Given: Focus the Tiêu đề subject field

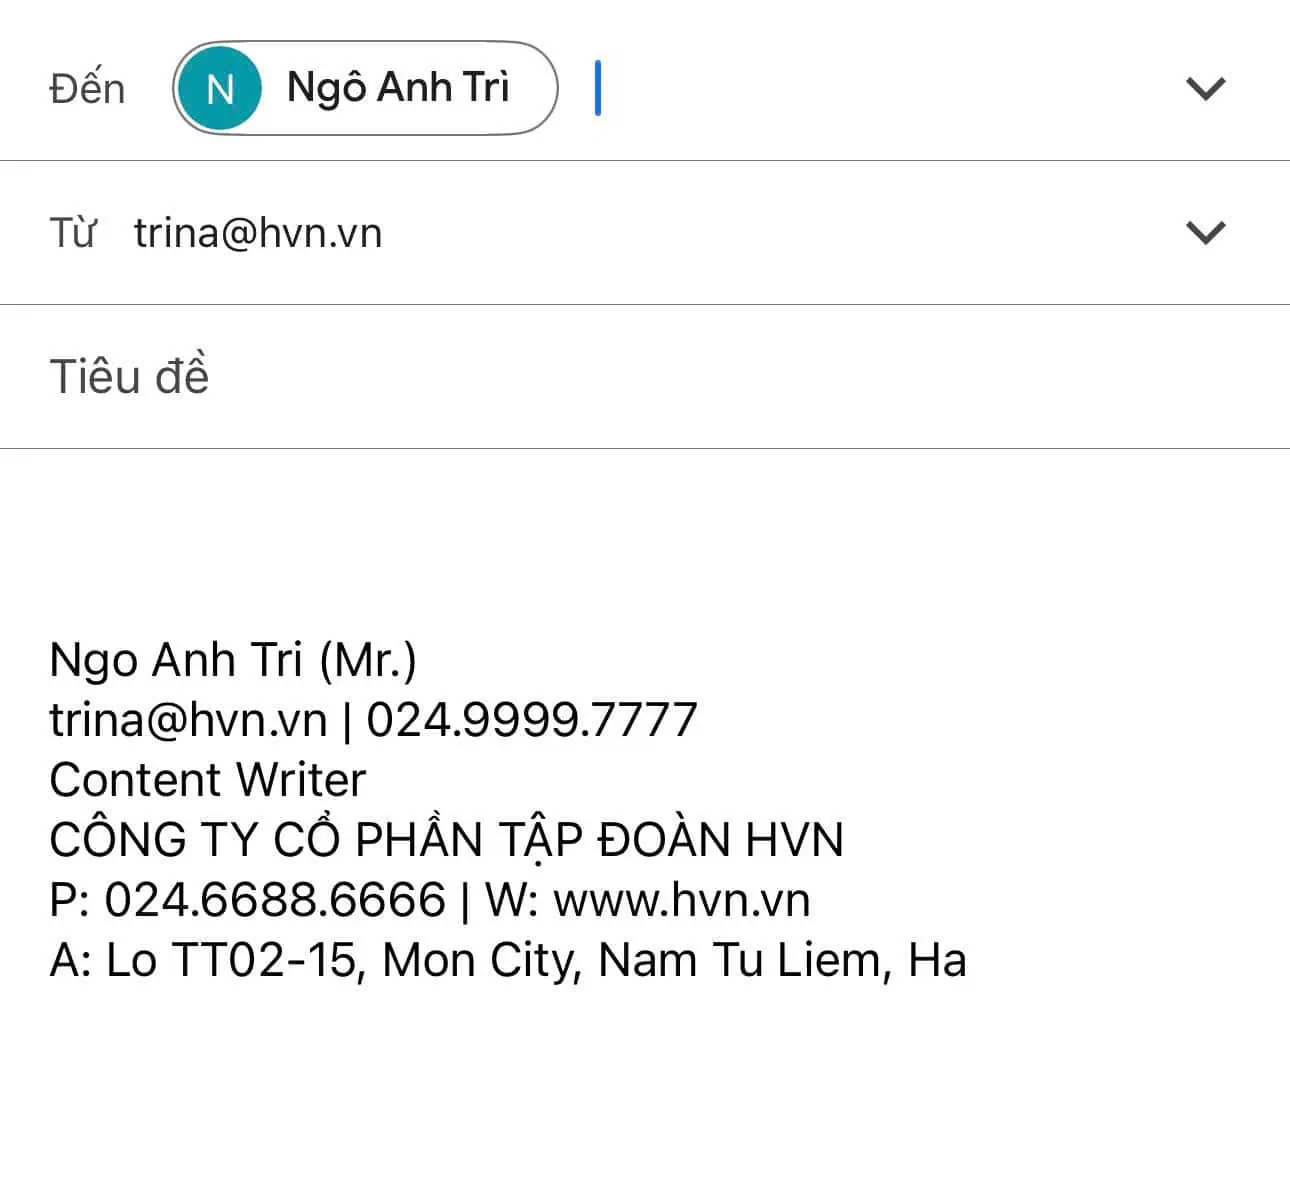Looking at the screenshot, I should tap(640, 377).
